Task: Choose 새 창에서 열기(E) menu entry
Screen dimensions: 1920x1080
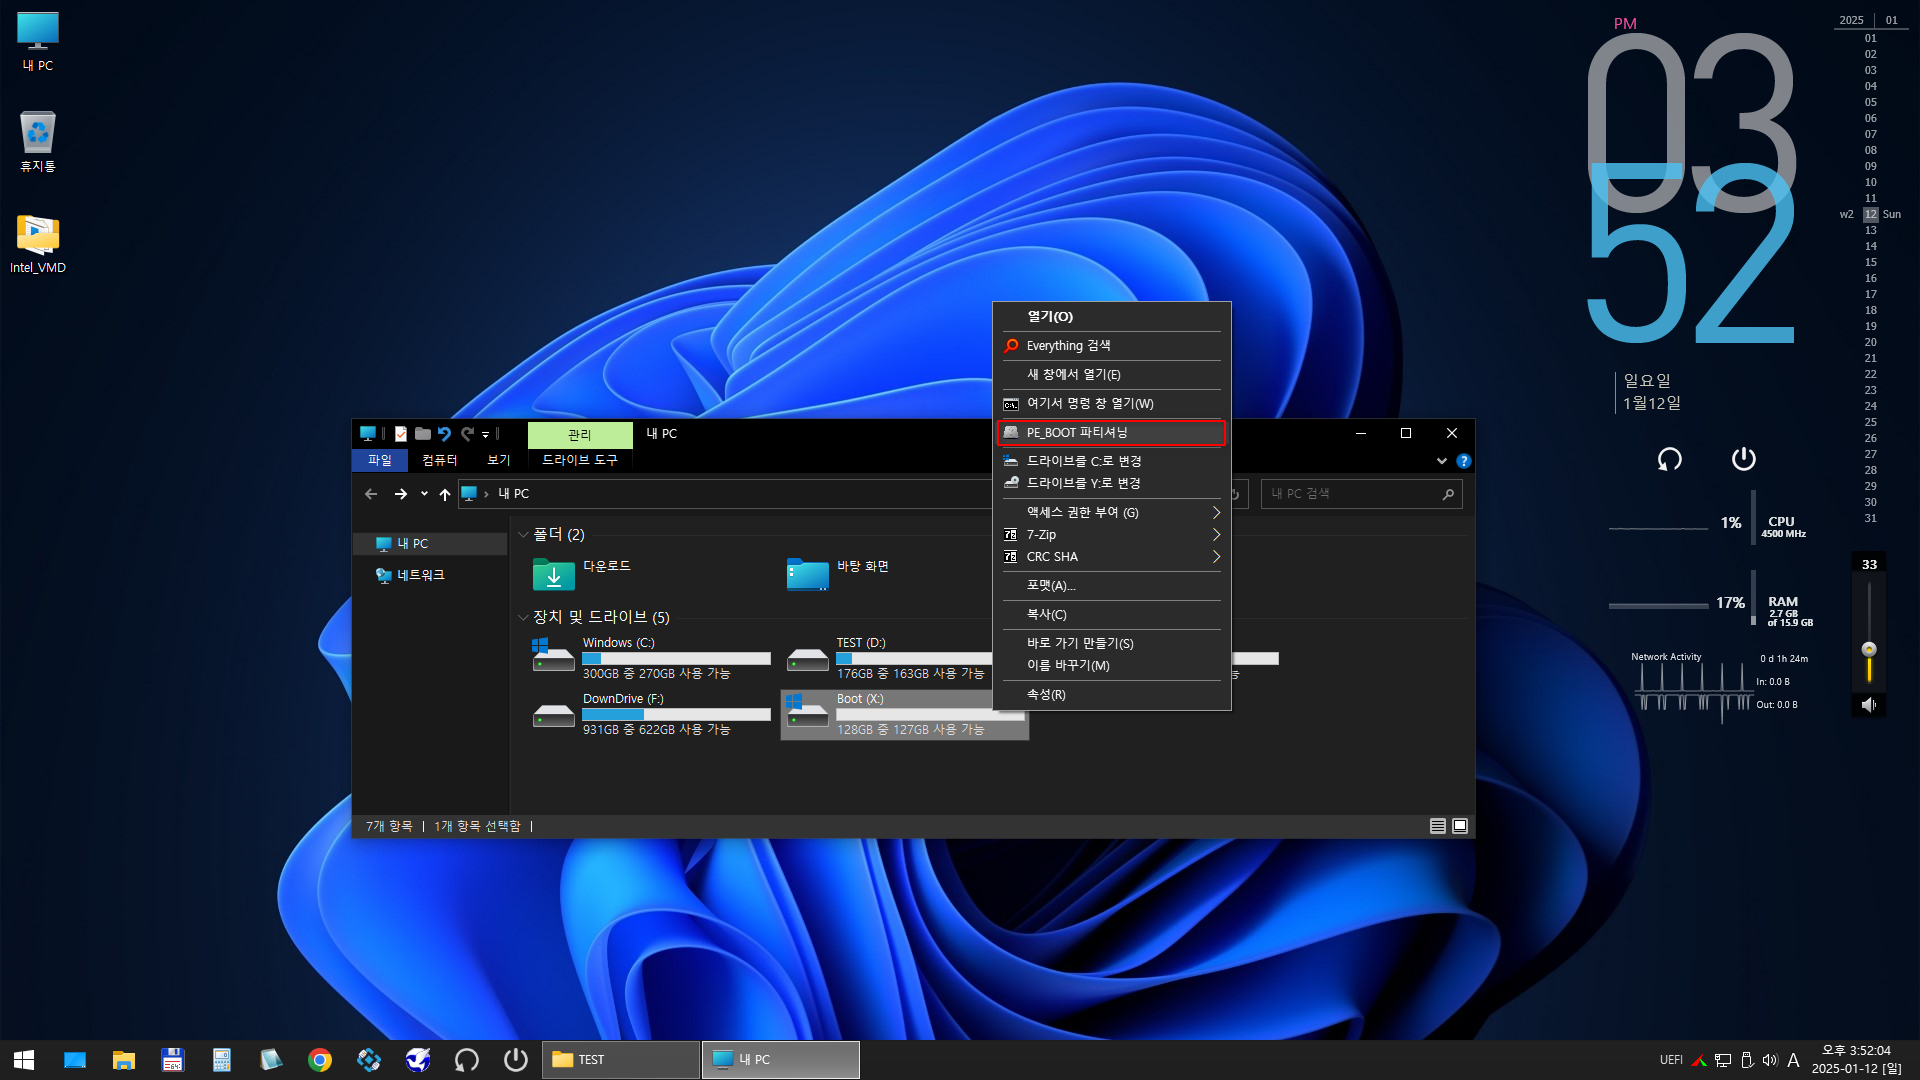Action: (1111, 375)
